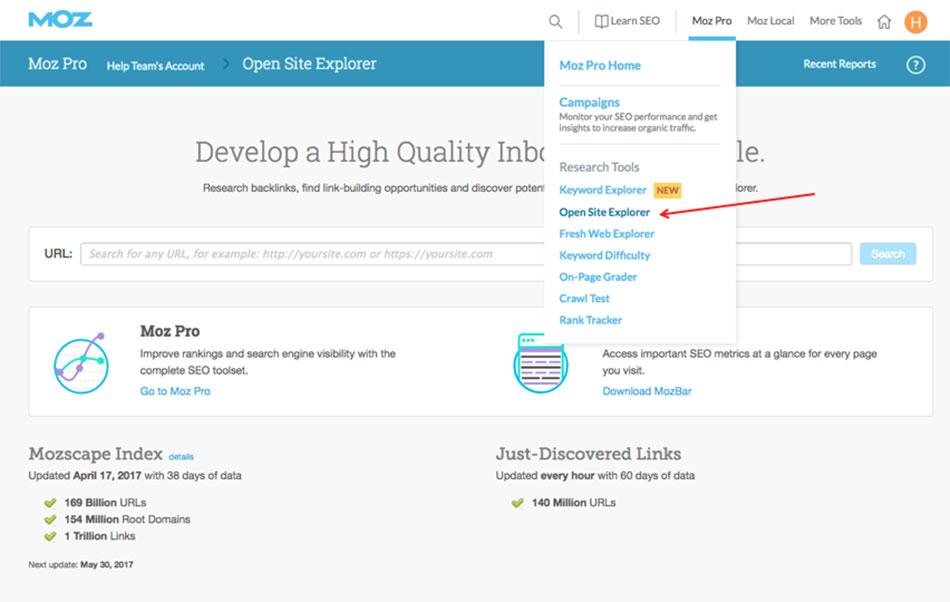
Task: Open the search magnifier icon
Action: click(555, 21)
